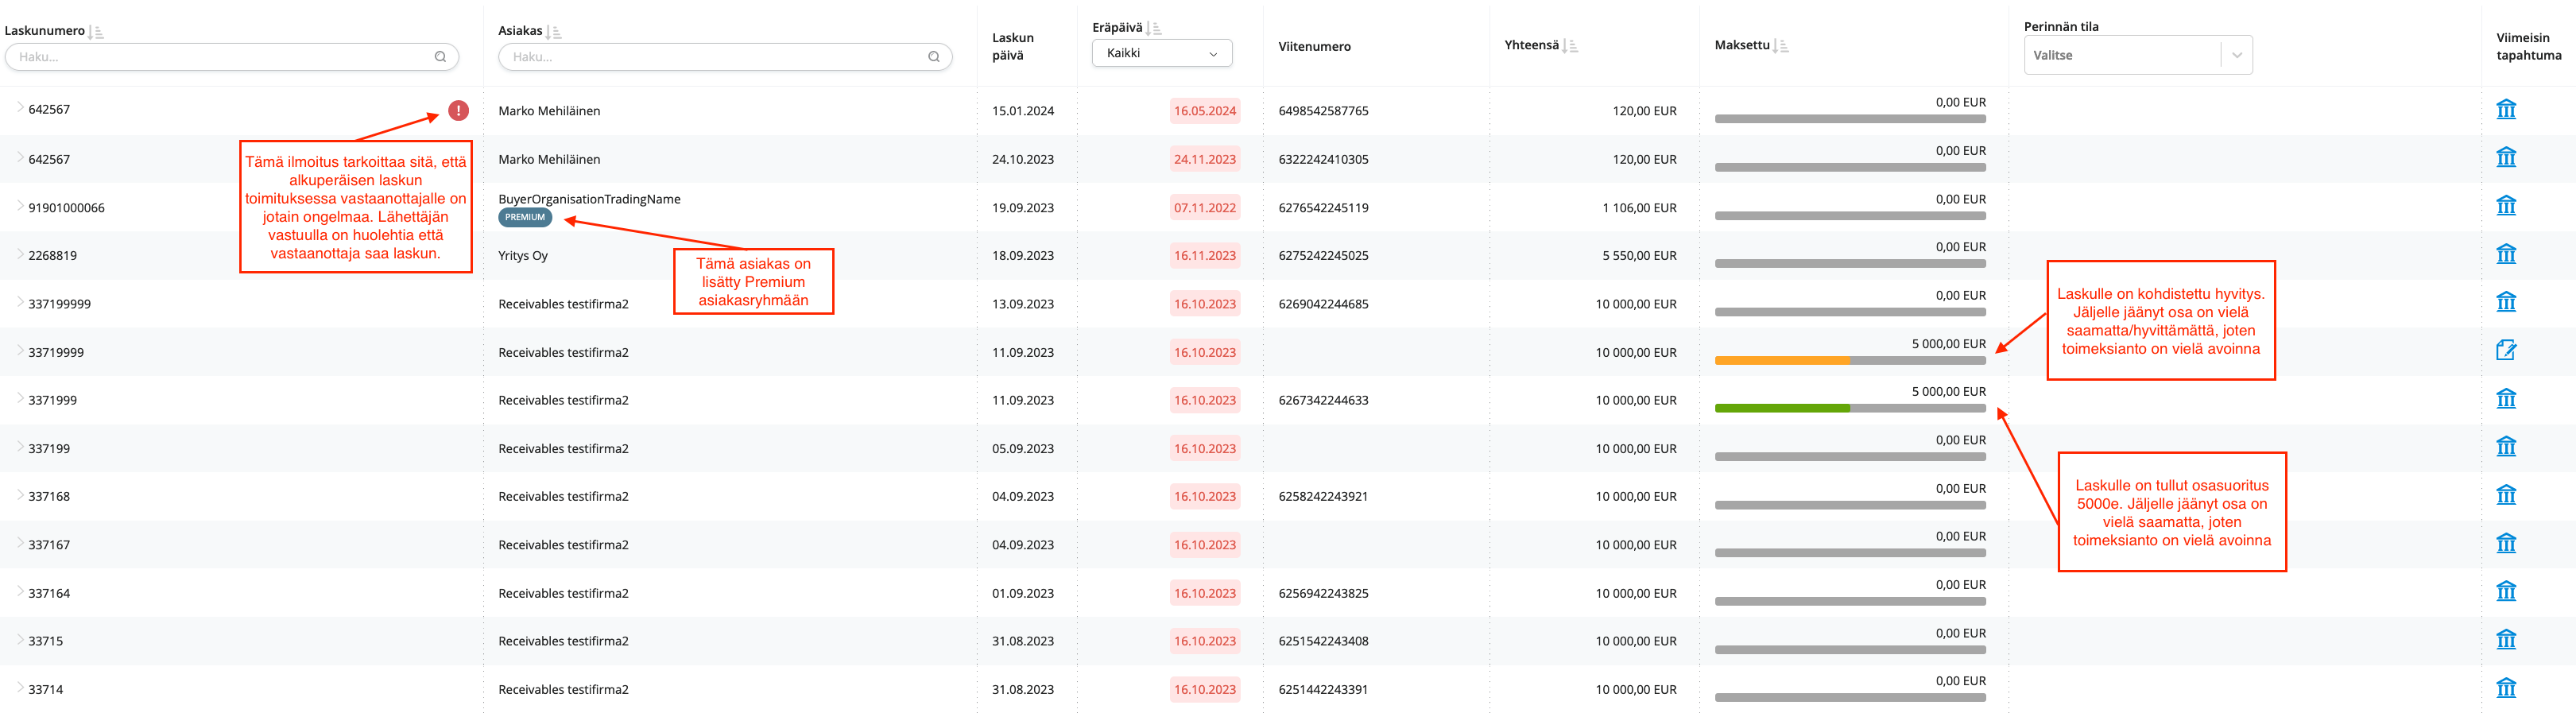Click the bank icon for invoice 91901000066
2576x713 pixels.
click(2505, 206)
